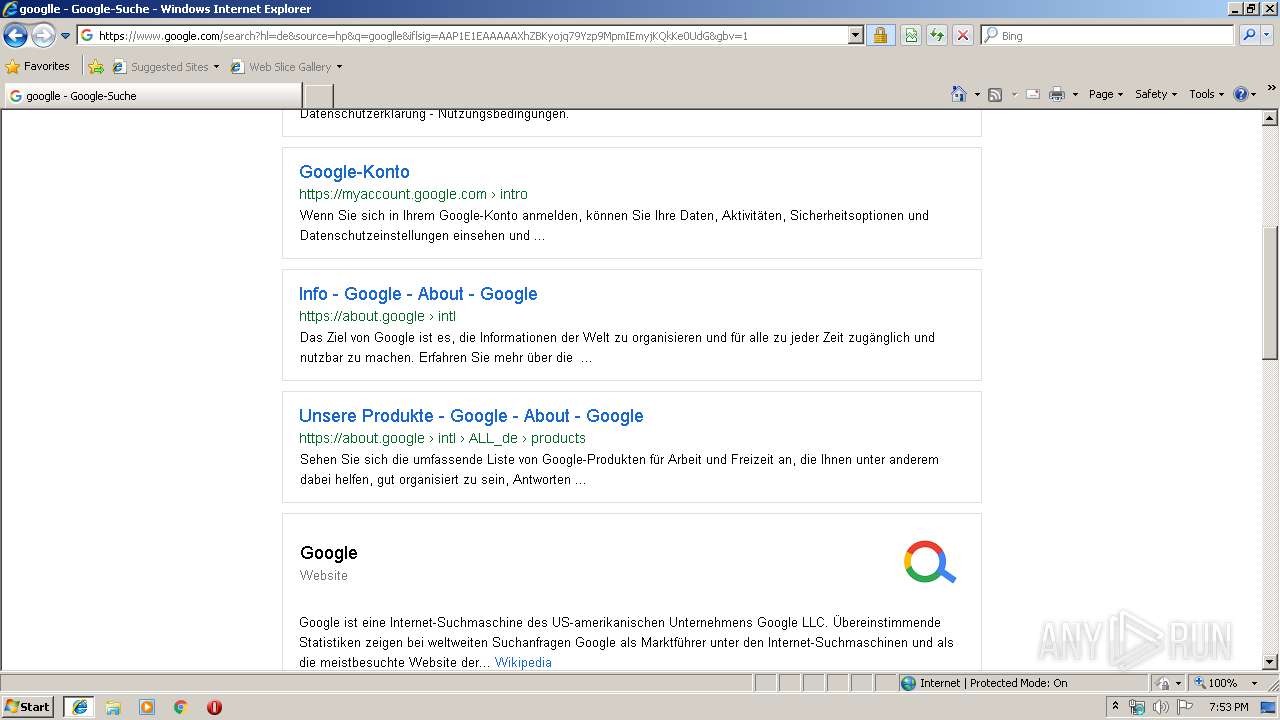Image resolution: width=1280 pixels, height=720 pixels.
Task: Open the Tools menu
Action: 1207,94
